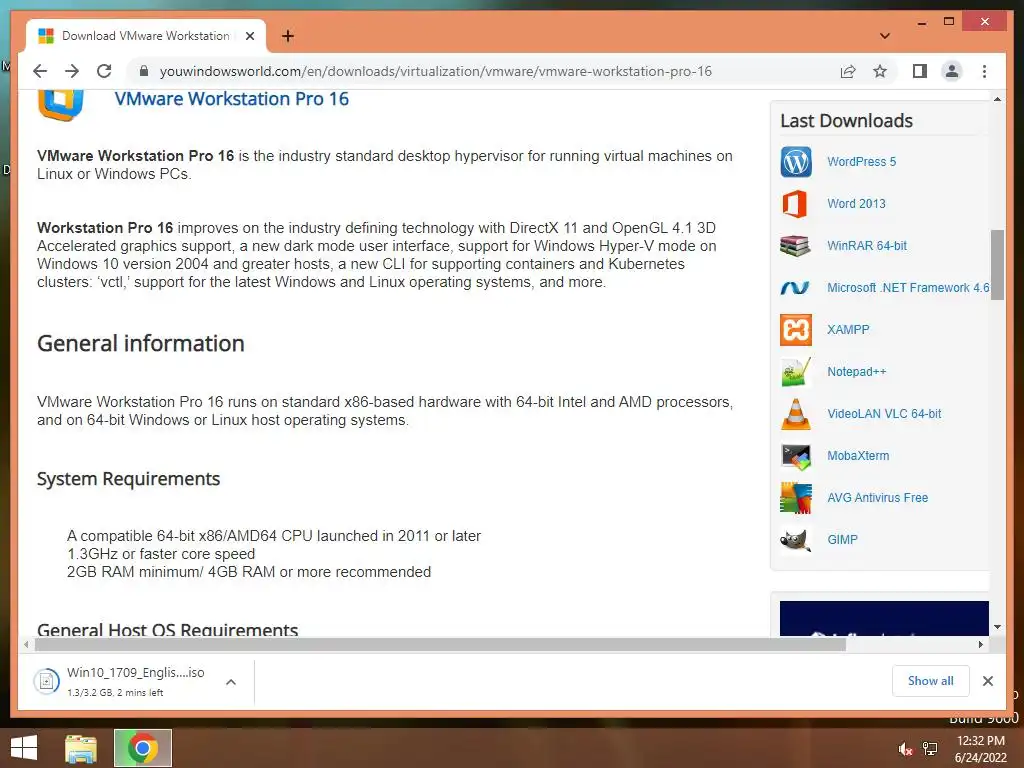This screenshot has width=1024, height=768.
Task: Open the VMware Workstation Pro 16 heading link
Action: tap(232, 99)
